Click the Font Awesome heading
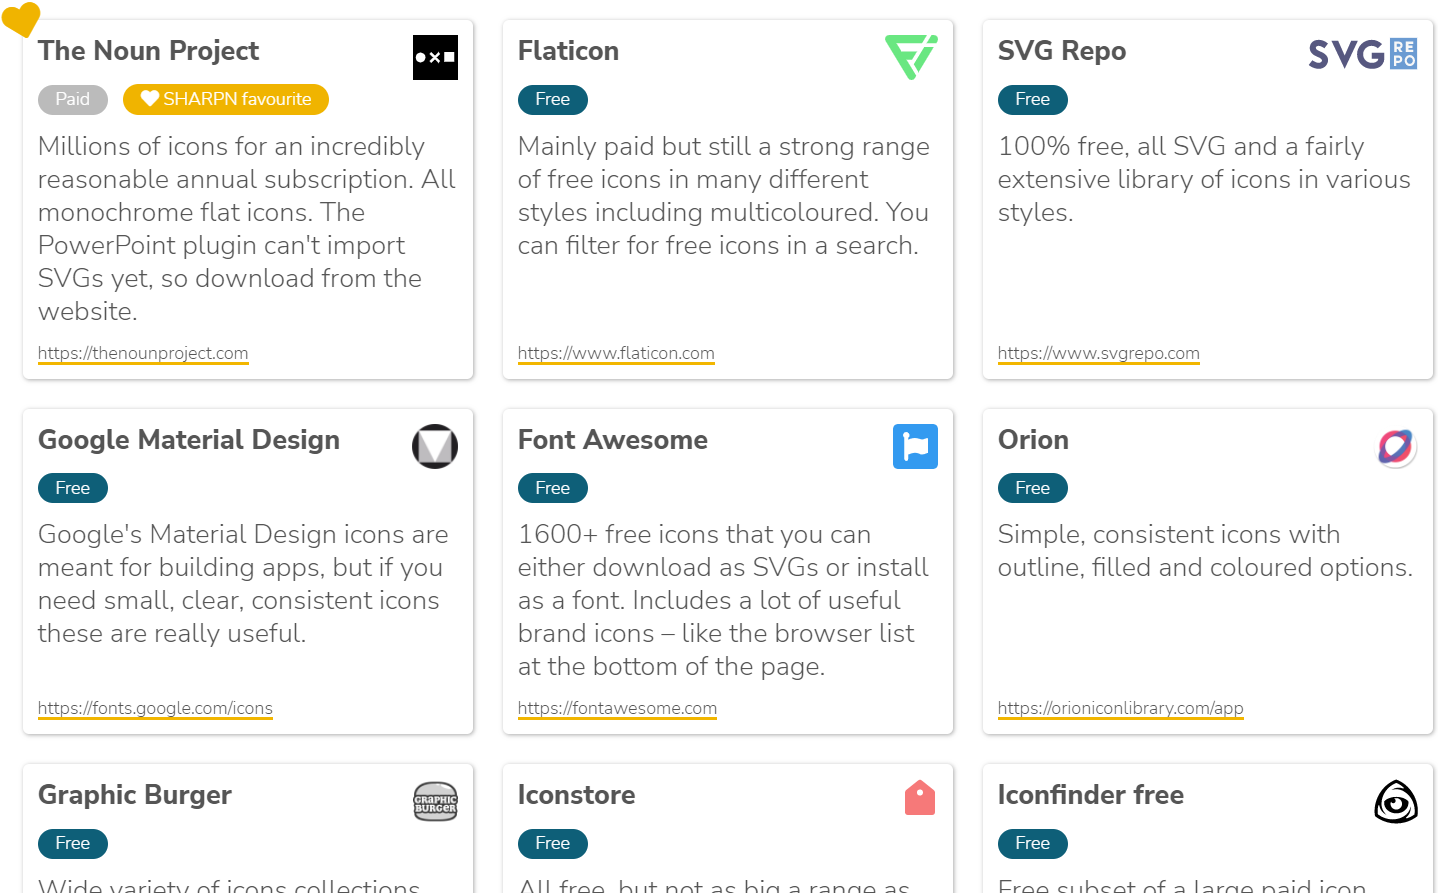The image size is (1438, 893). pos(613,440)
